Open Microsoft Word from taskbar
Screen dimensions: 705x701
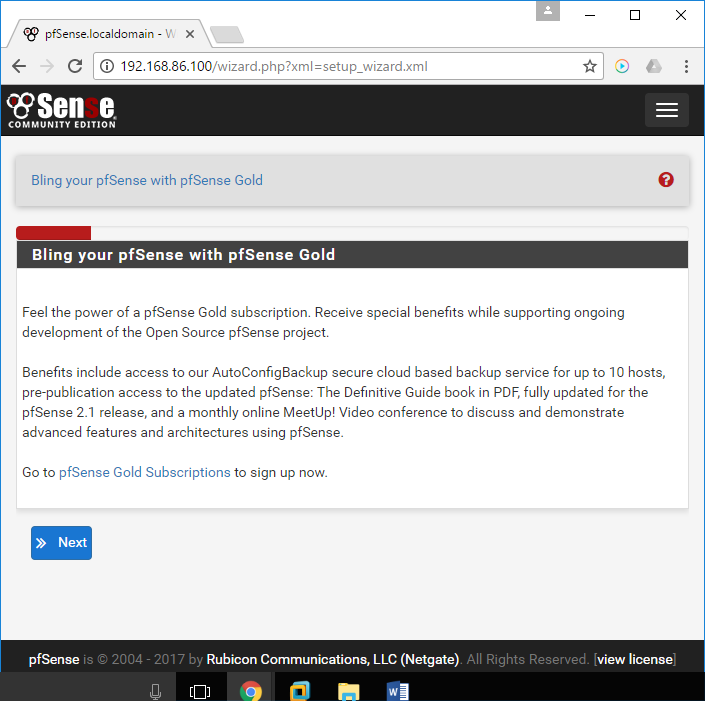tap(397, 692)
